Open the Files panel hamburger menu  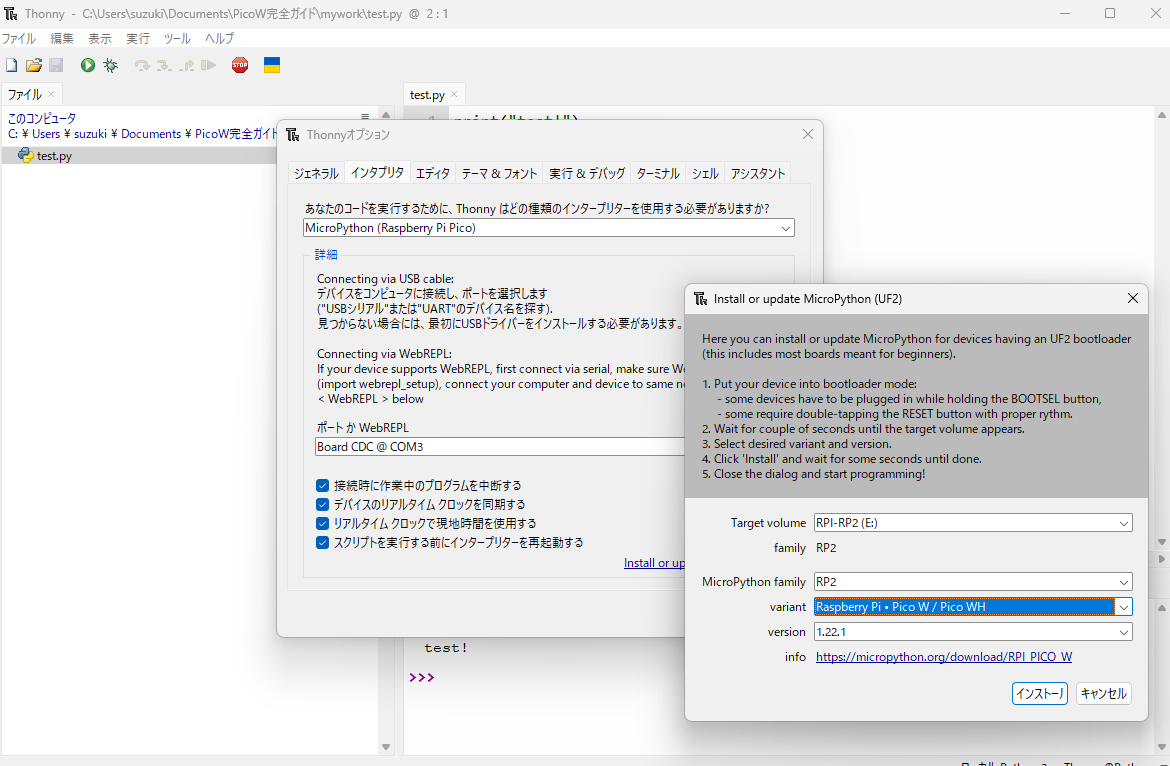tap(365, 118)
